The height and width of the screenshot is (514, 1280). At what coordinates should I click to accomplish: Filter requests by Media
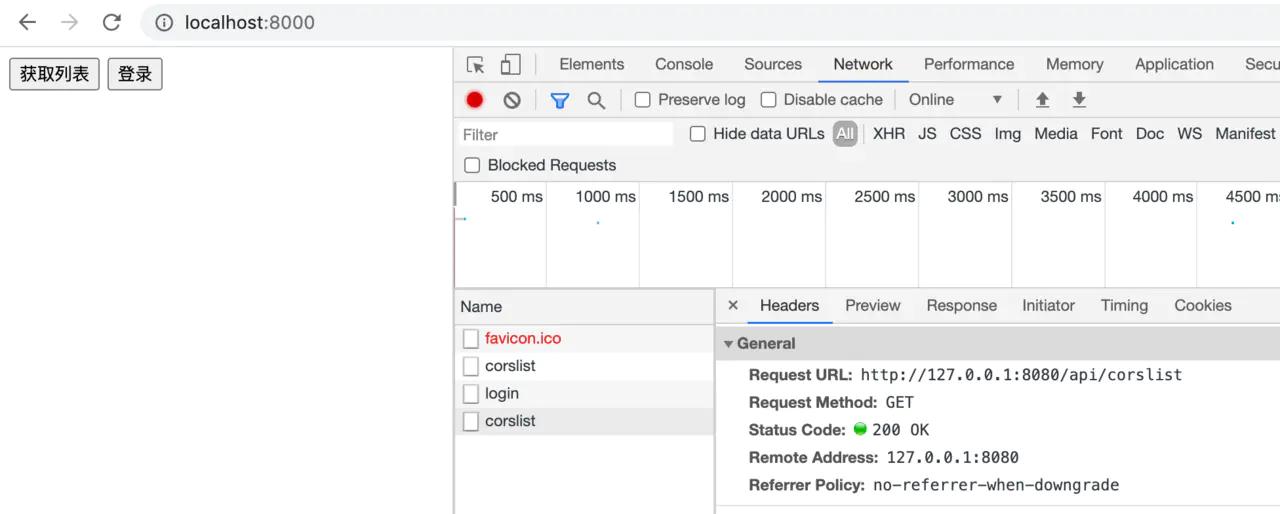(x=1056, y=134)
